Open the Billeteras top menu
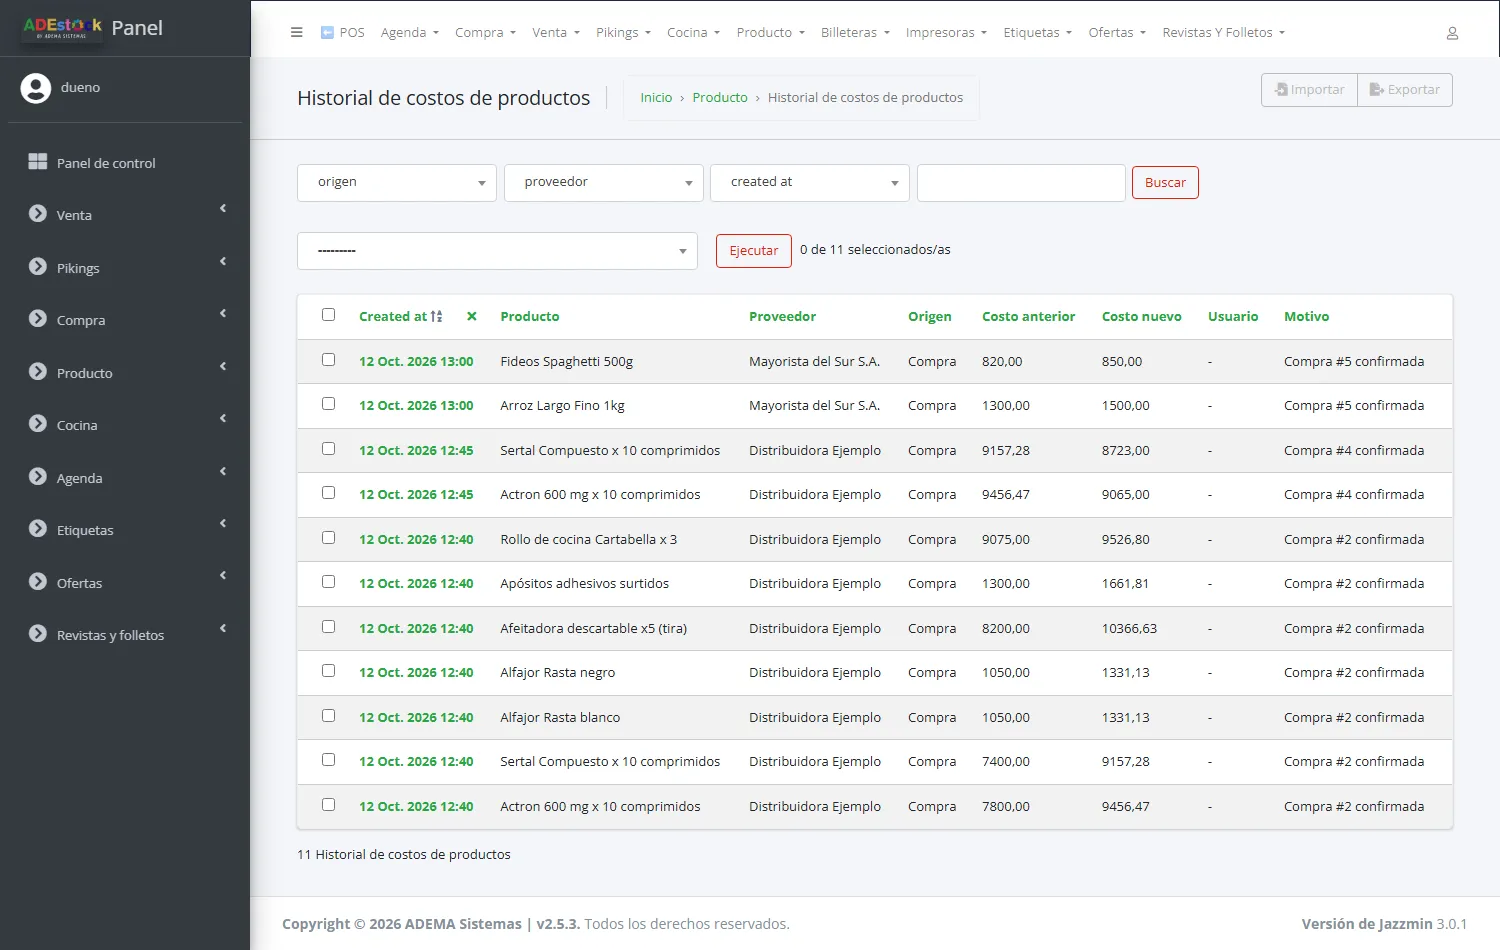The width and height of the screenshot is (1500, 950). [x=855, y=33]
